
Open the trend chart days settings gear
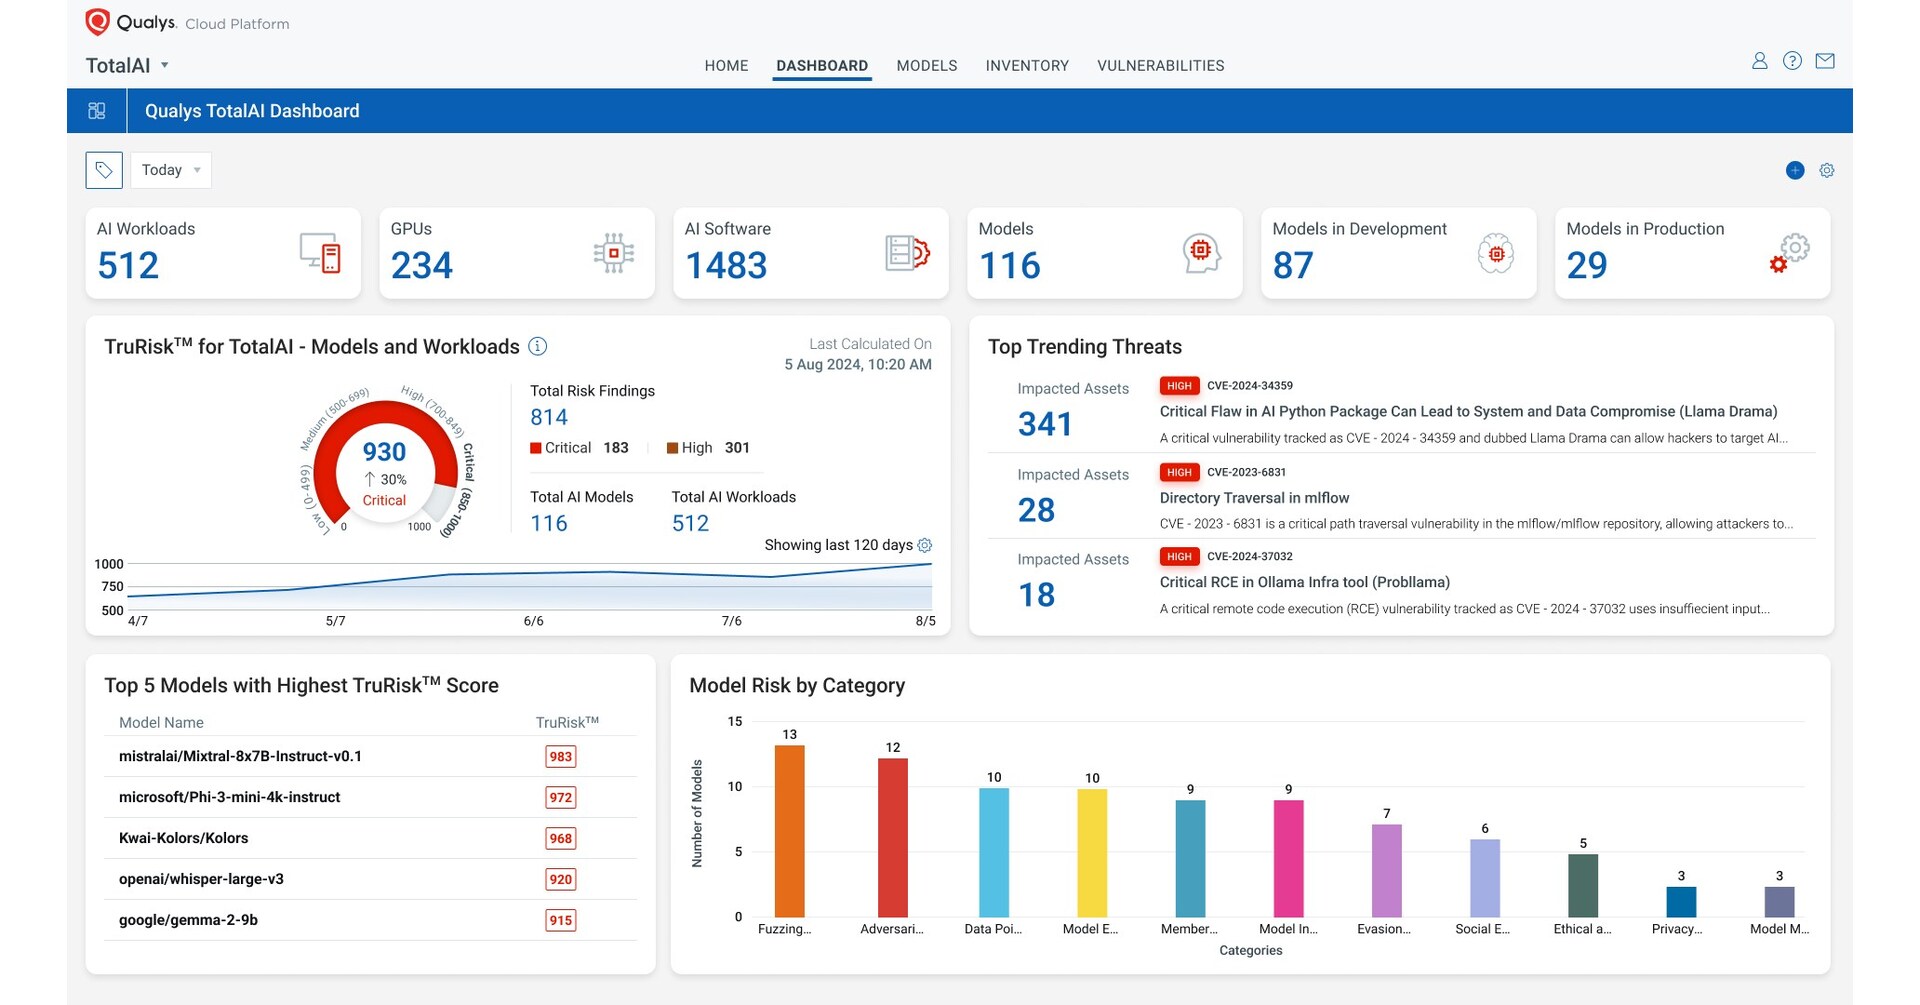coord(925,545)
